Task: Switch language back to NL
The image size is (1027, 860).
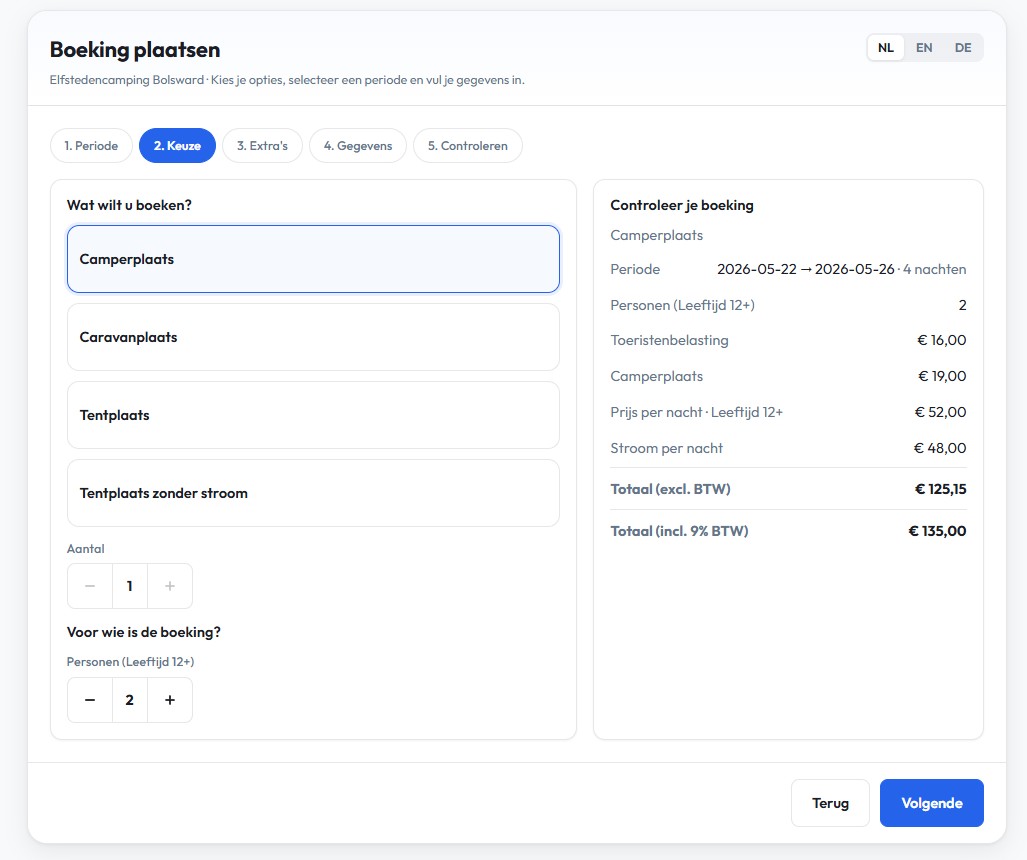Action: 885,47
